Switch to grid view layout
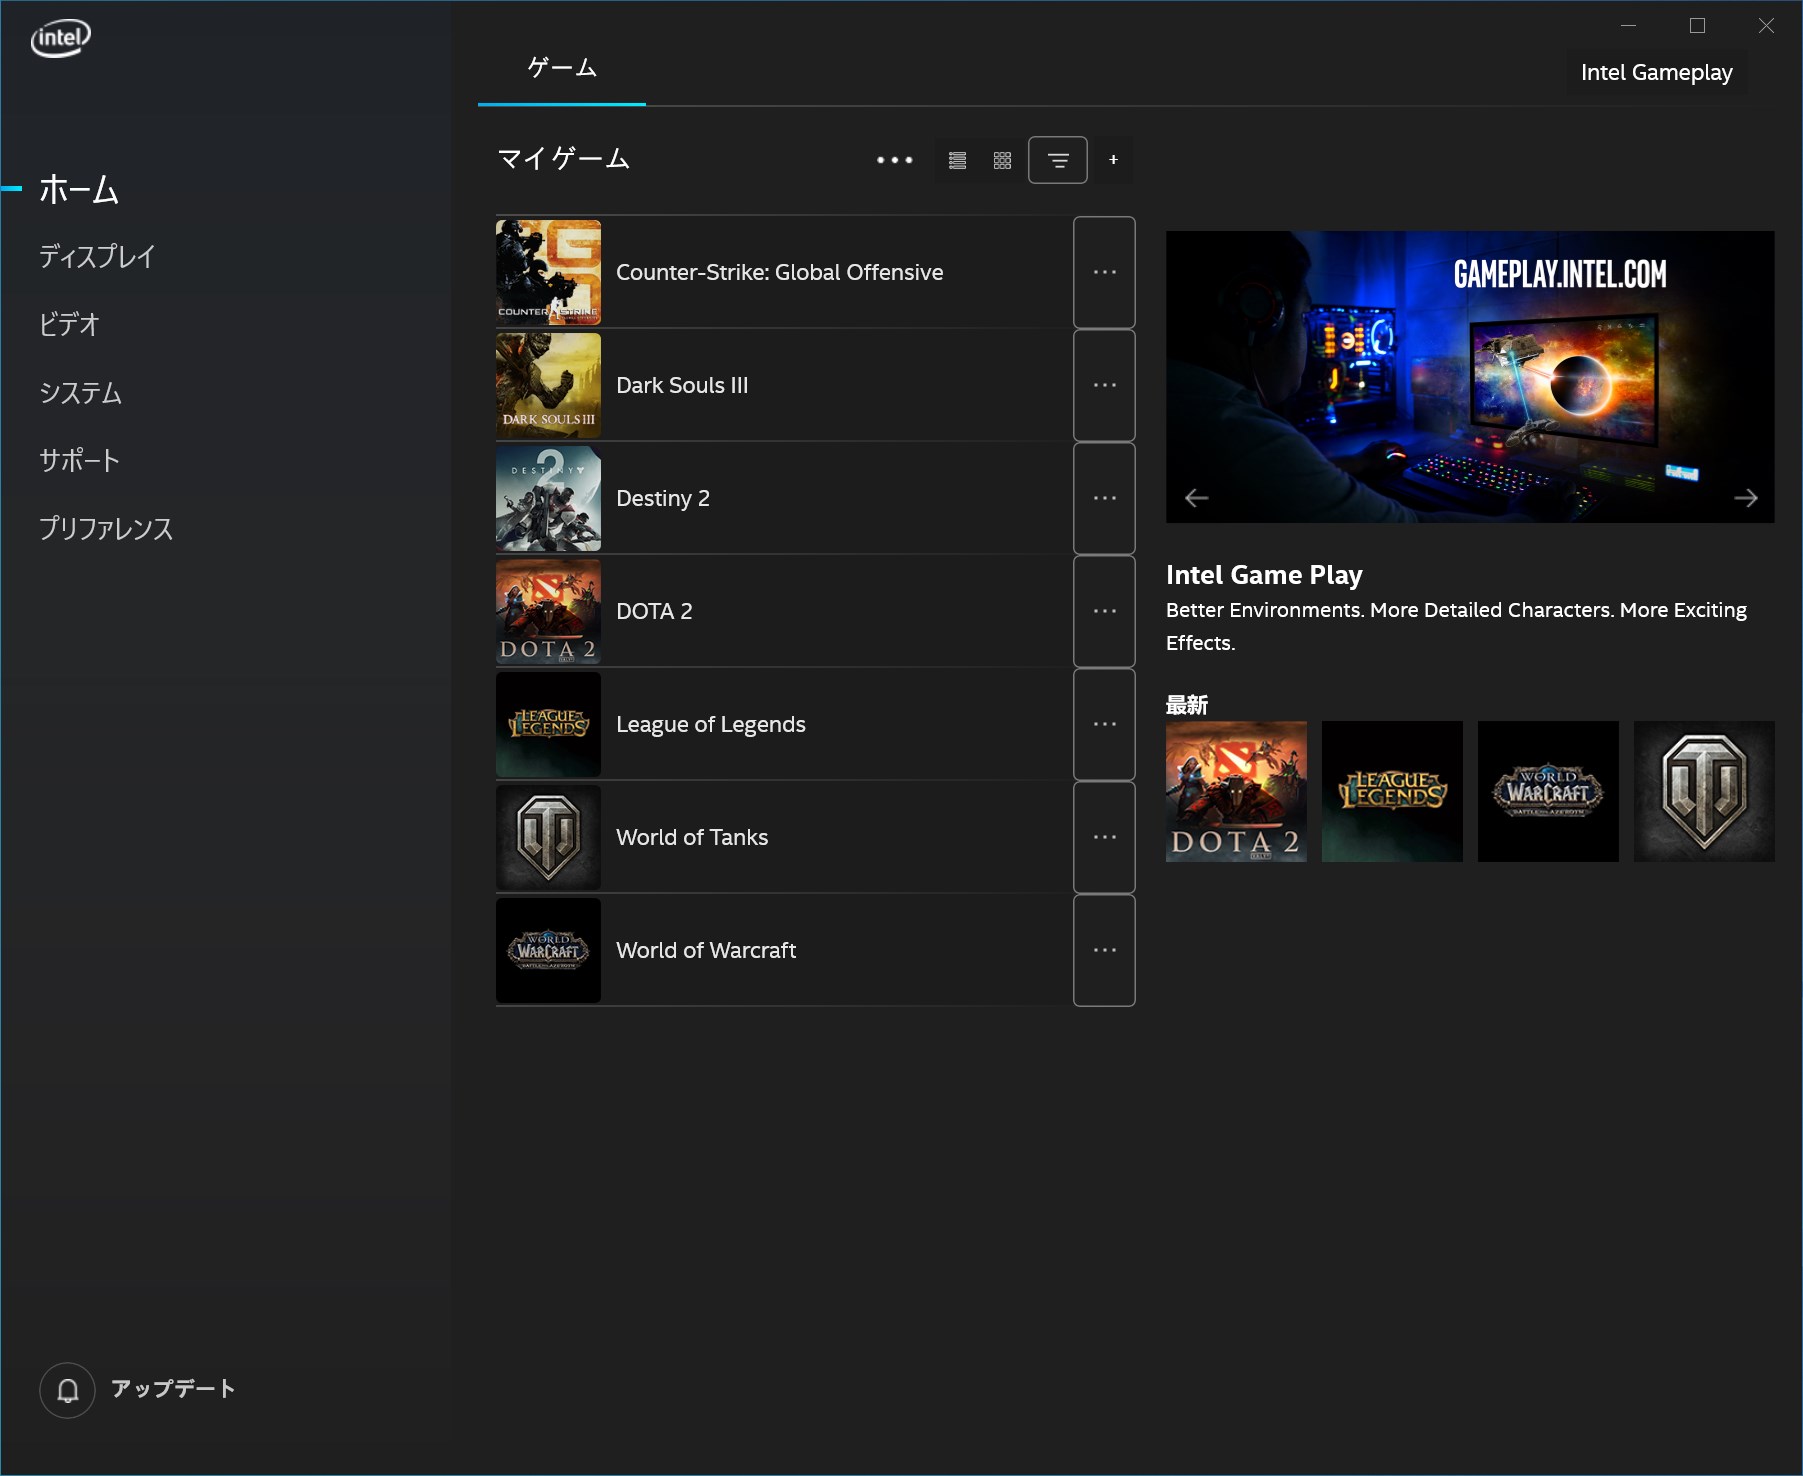This screenshot has width=1803, height=1476. 1002,160
